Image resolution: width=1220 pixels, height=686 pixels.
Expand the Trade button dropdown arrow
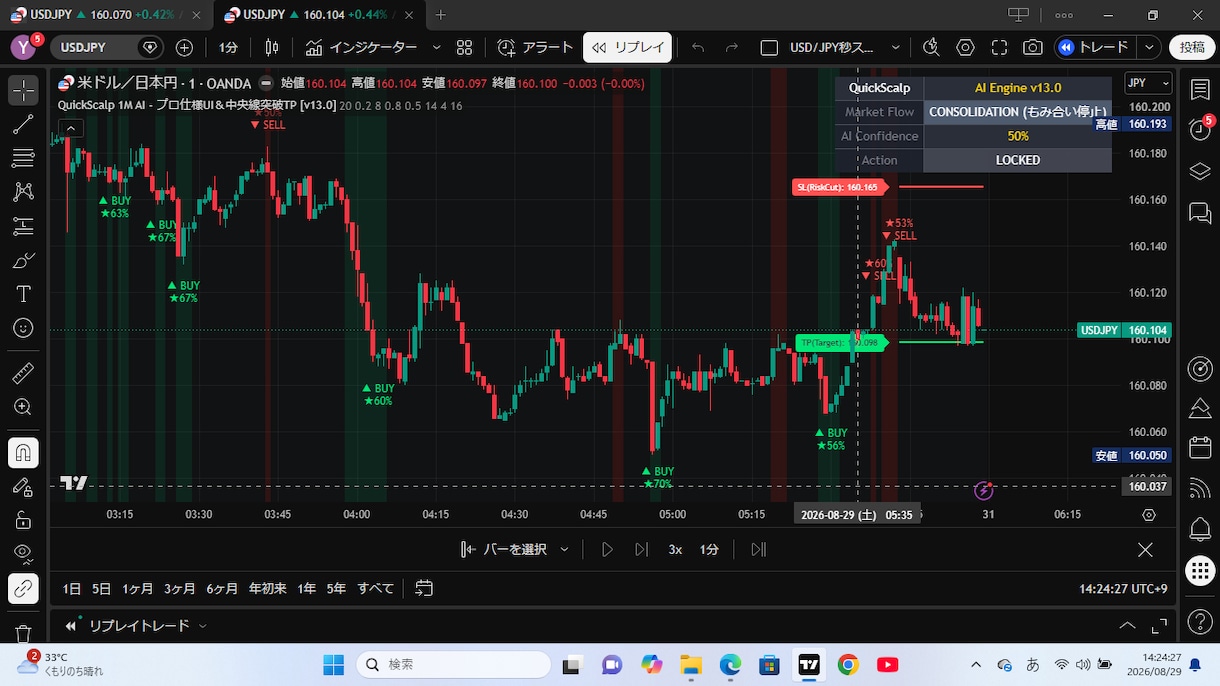[1150, 47]
